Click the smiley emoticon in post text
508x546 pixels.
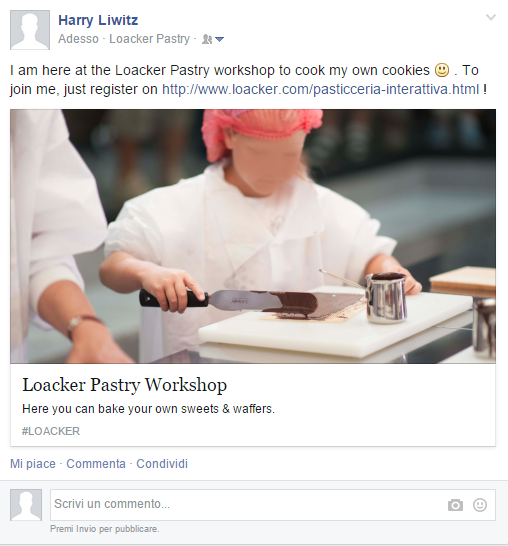442,70
